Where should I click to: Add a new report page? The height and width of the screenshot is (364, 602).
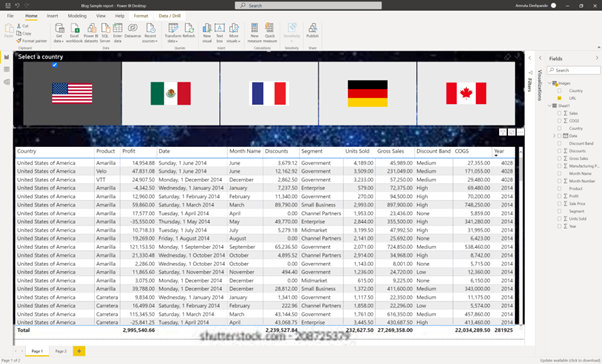coord(79,351)
